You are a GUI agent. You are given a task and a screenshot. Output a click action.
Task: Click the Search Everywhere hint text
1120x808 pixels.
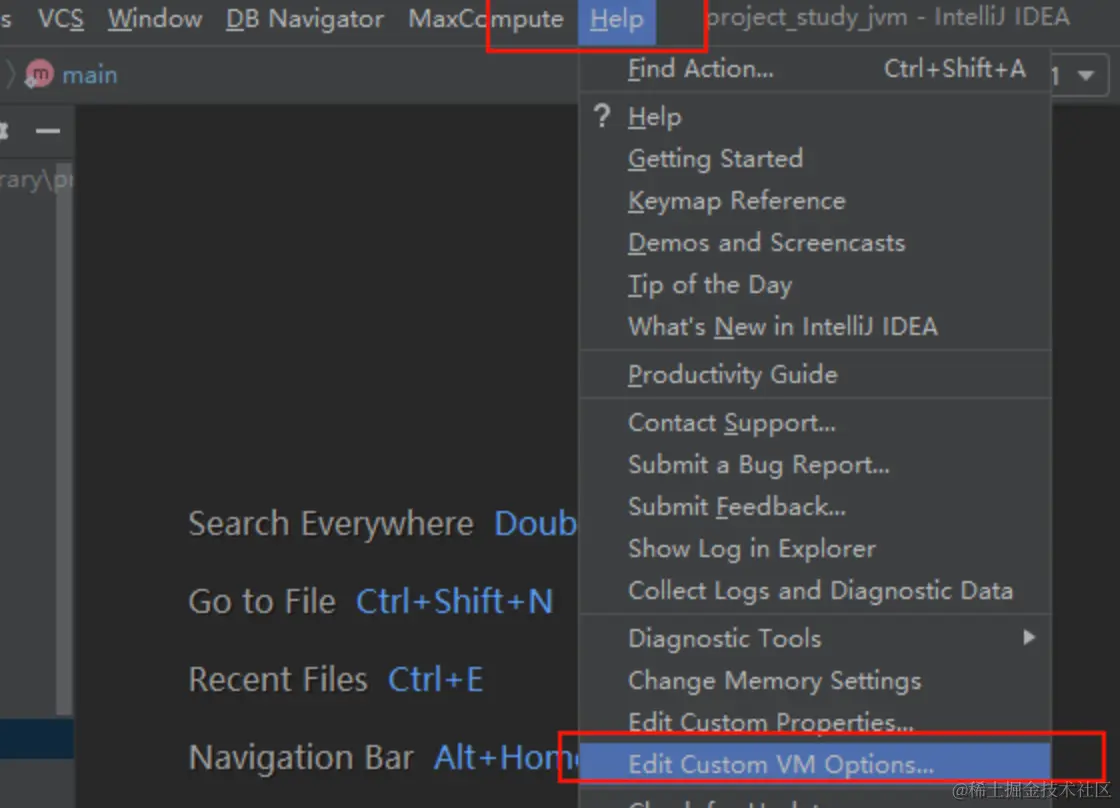[331, 524]
